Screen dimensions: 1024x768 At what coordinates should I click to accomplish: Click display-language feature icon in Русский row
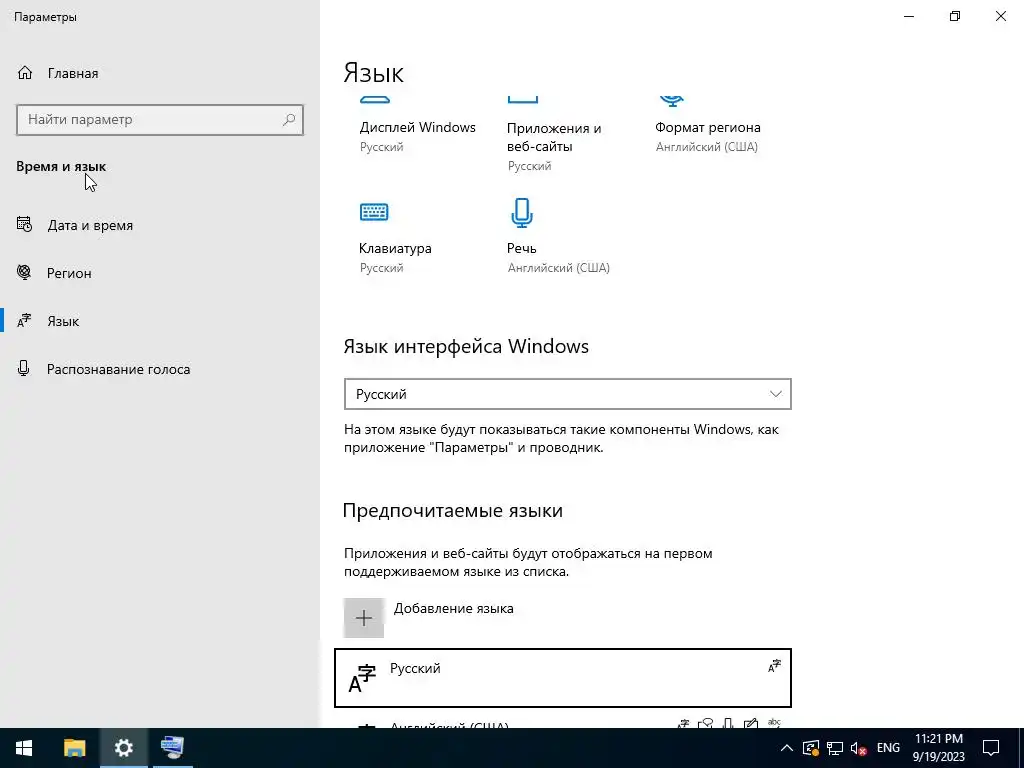click(774, 666)
